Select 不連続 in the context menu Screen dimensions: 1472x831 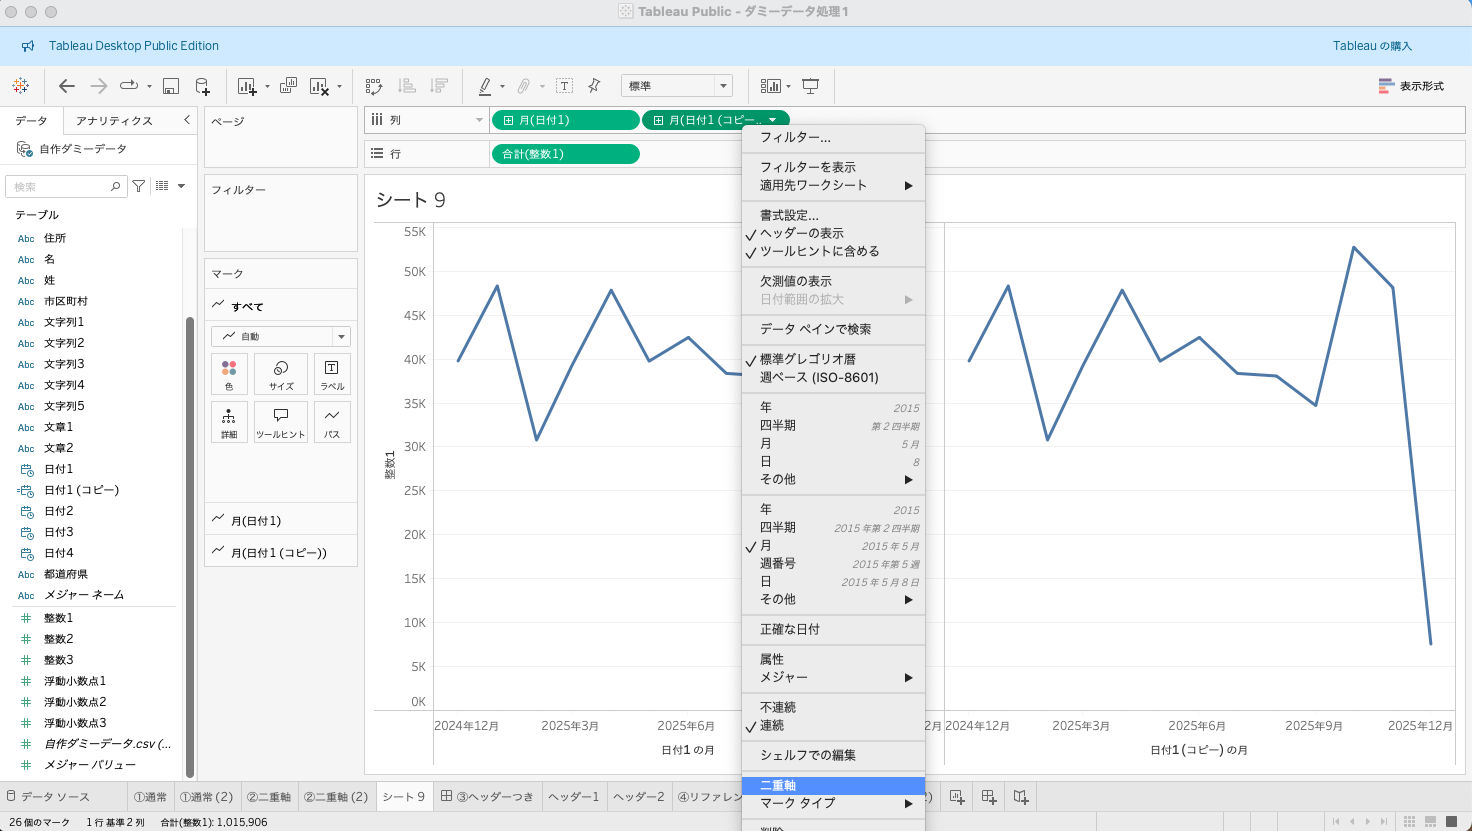[778, 707]
